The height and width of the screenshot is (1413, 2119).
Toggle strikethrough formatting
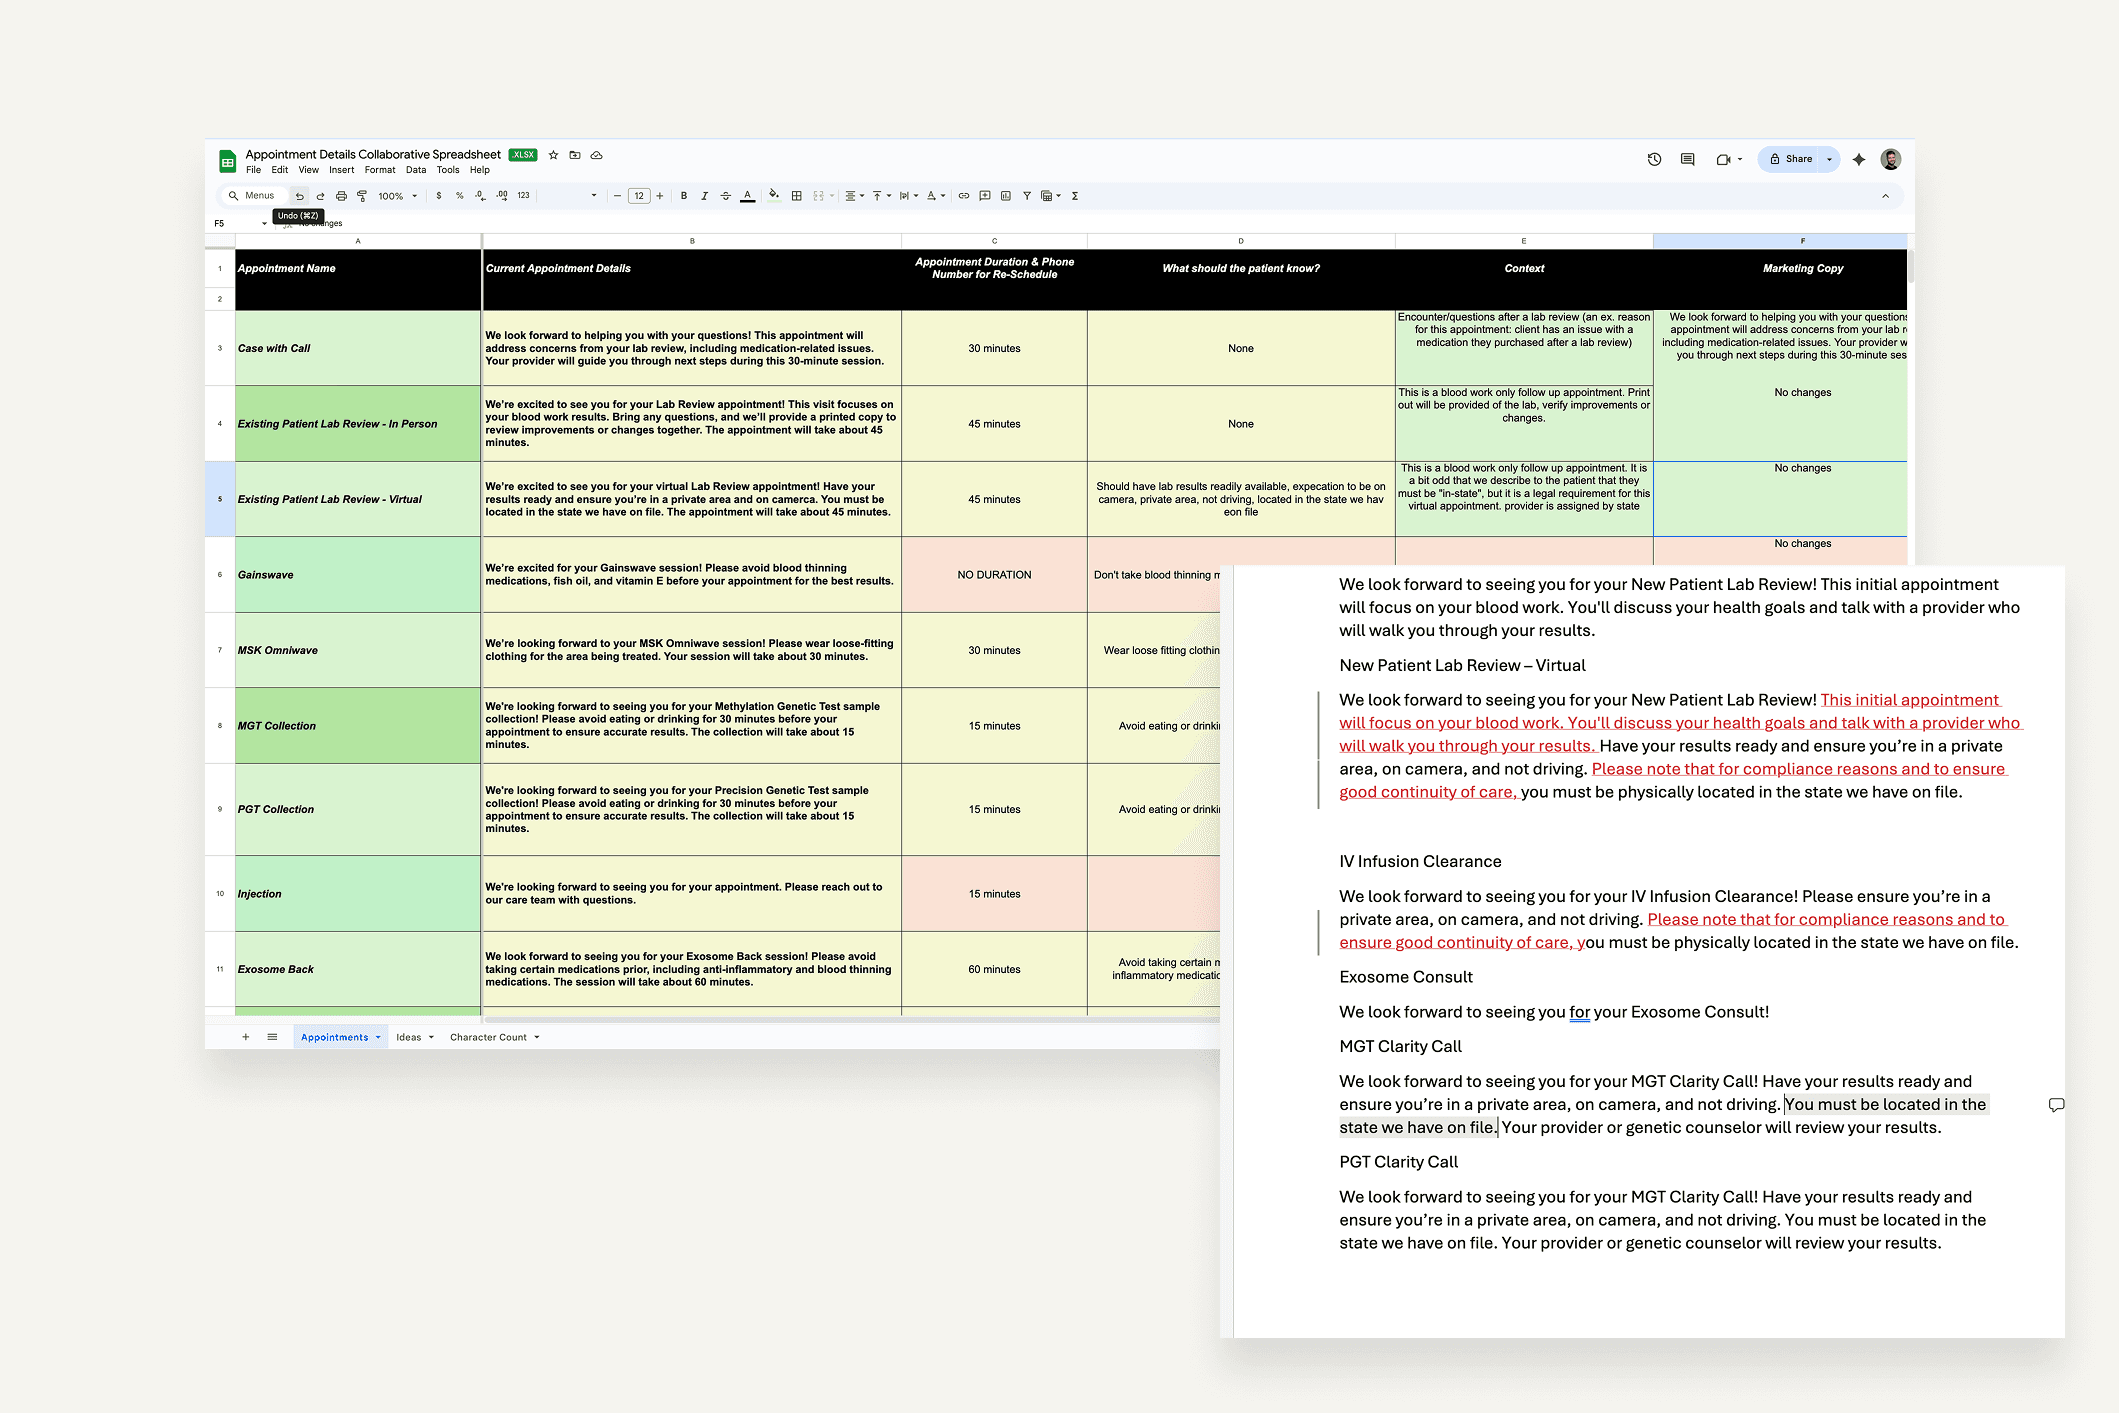[x=725, y=196]
